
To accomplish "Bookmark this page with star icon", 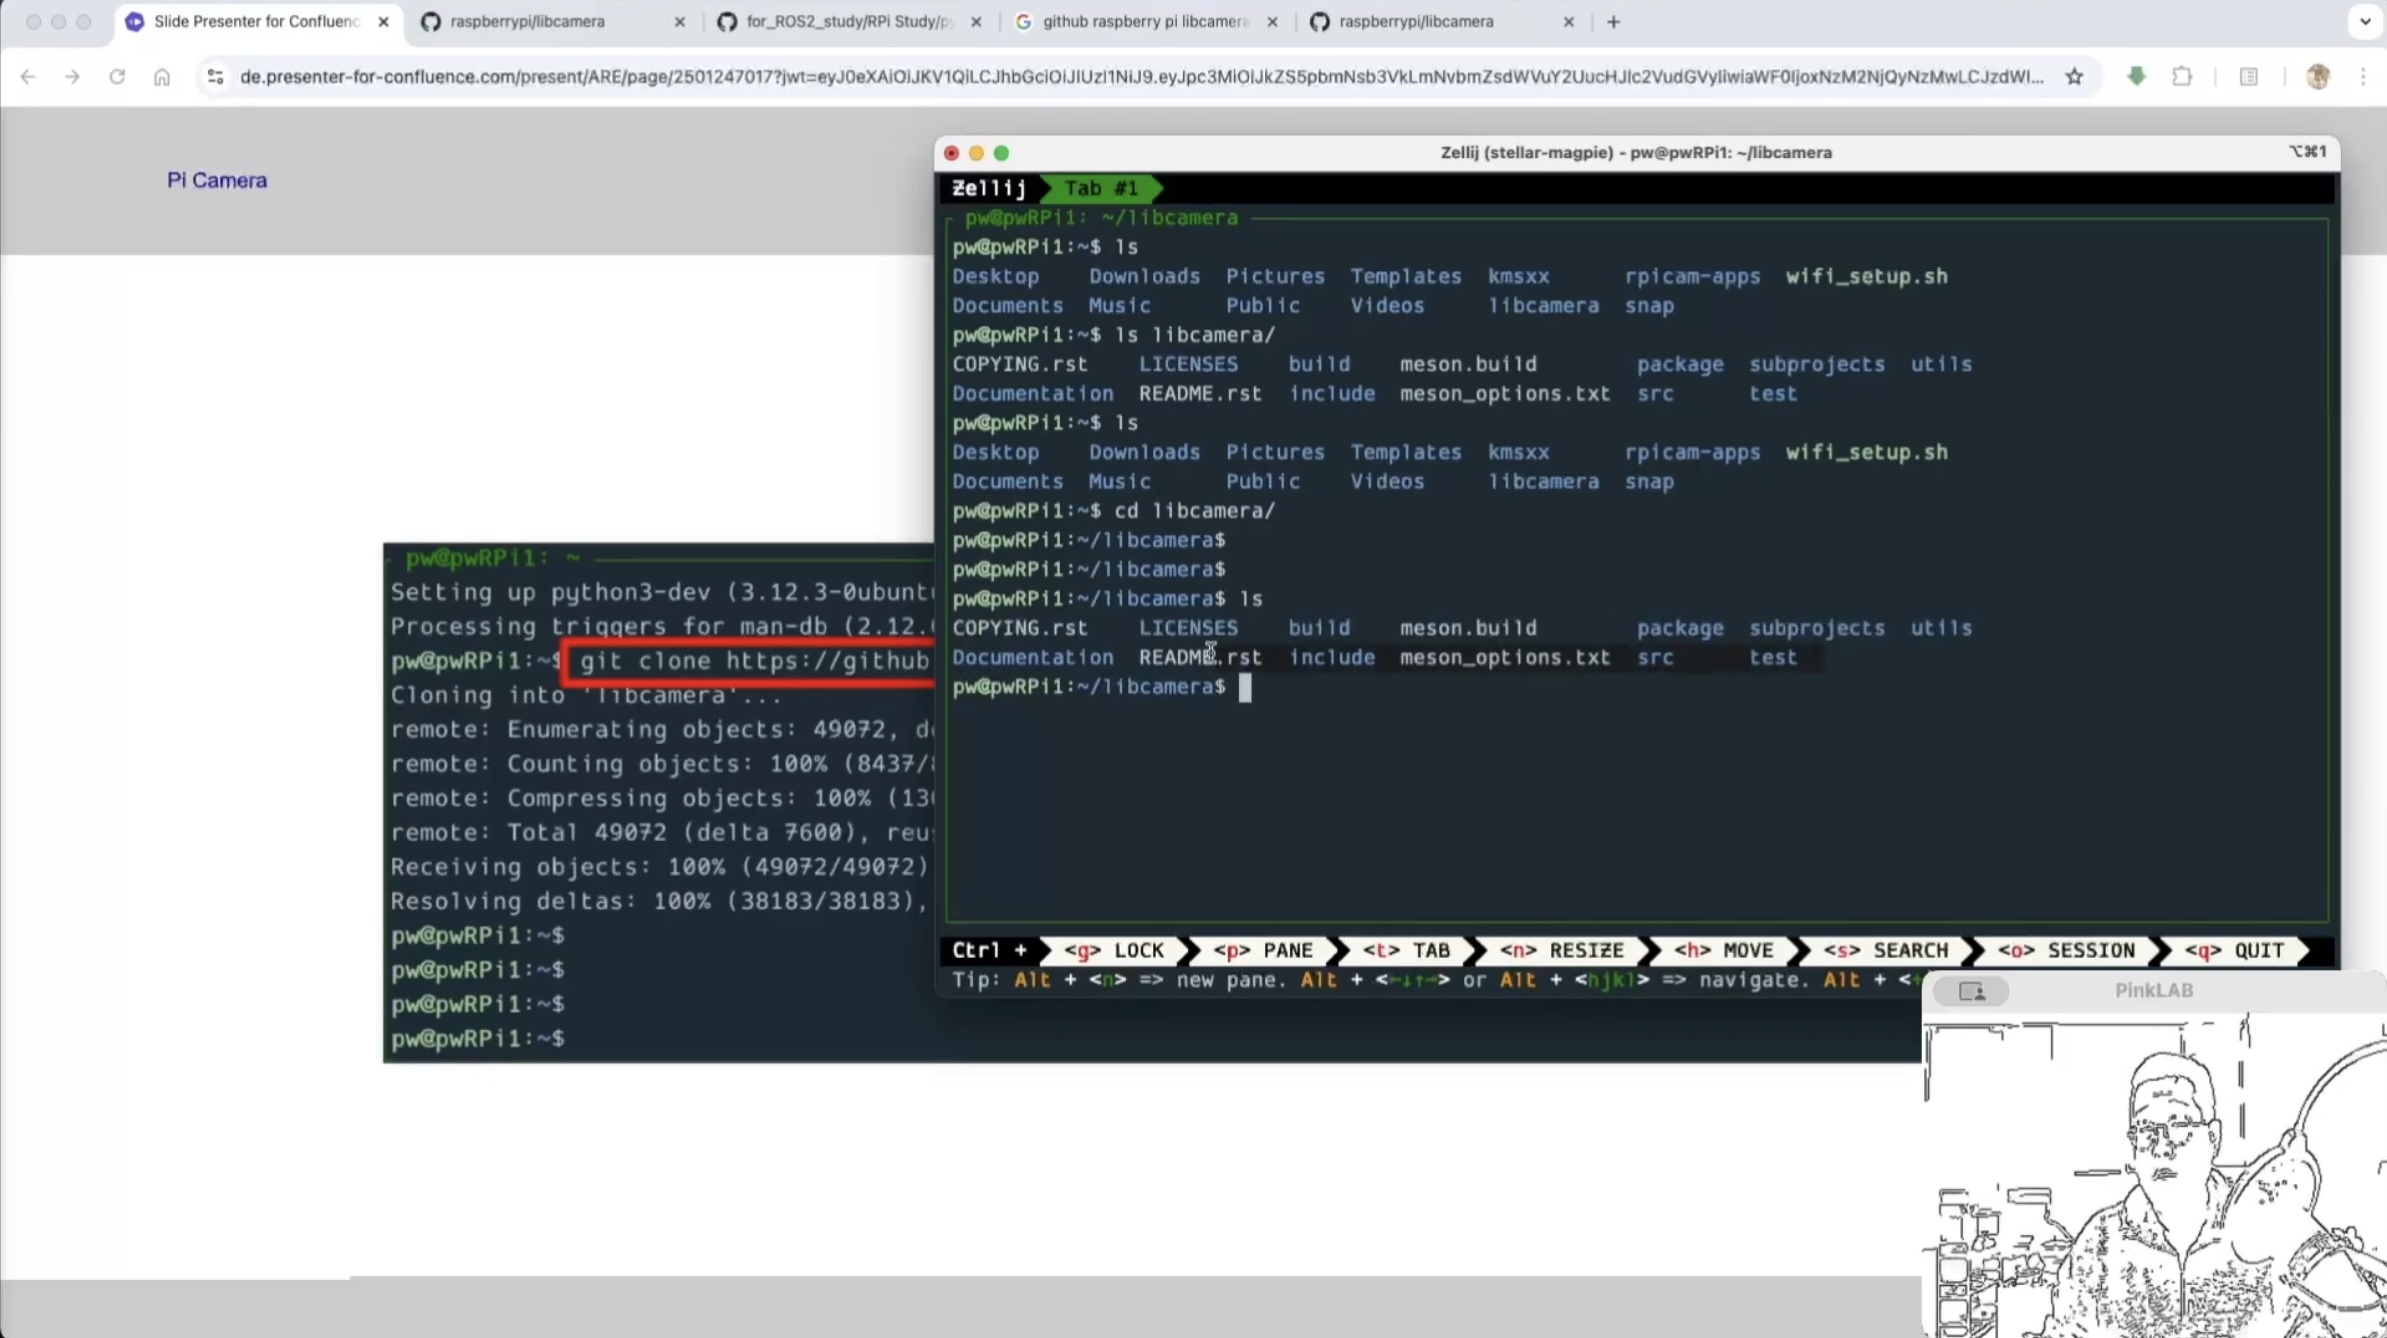I will [2075, 77].
